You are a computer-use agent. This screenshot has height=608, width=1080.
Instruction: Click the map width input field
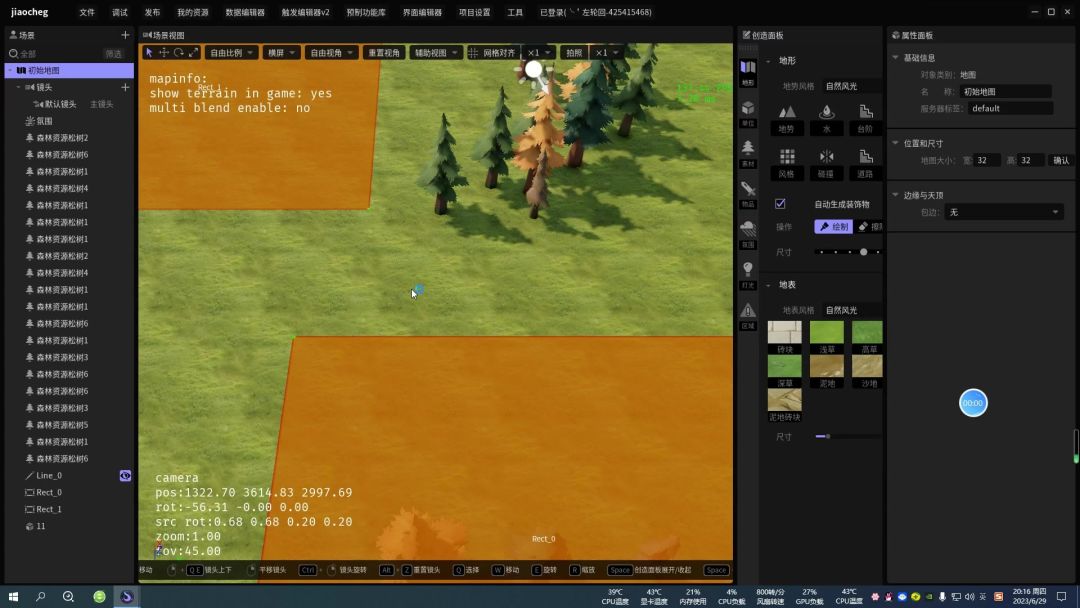coord(986,160)
